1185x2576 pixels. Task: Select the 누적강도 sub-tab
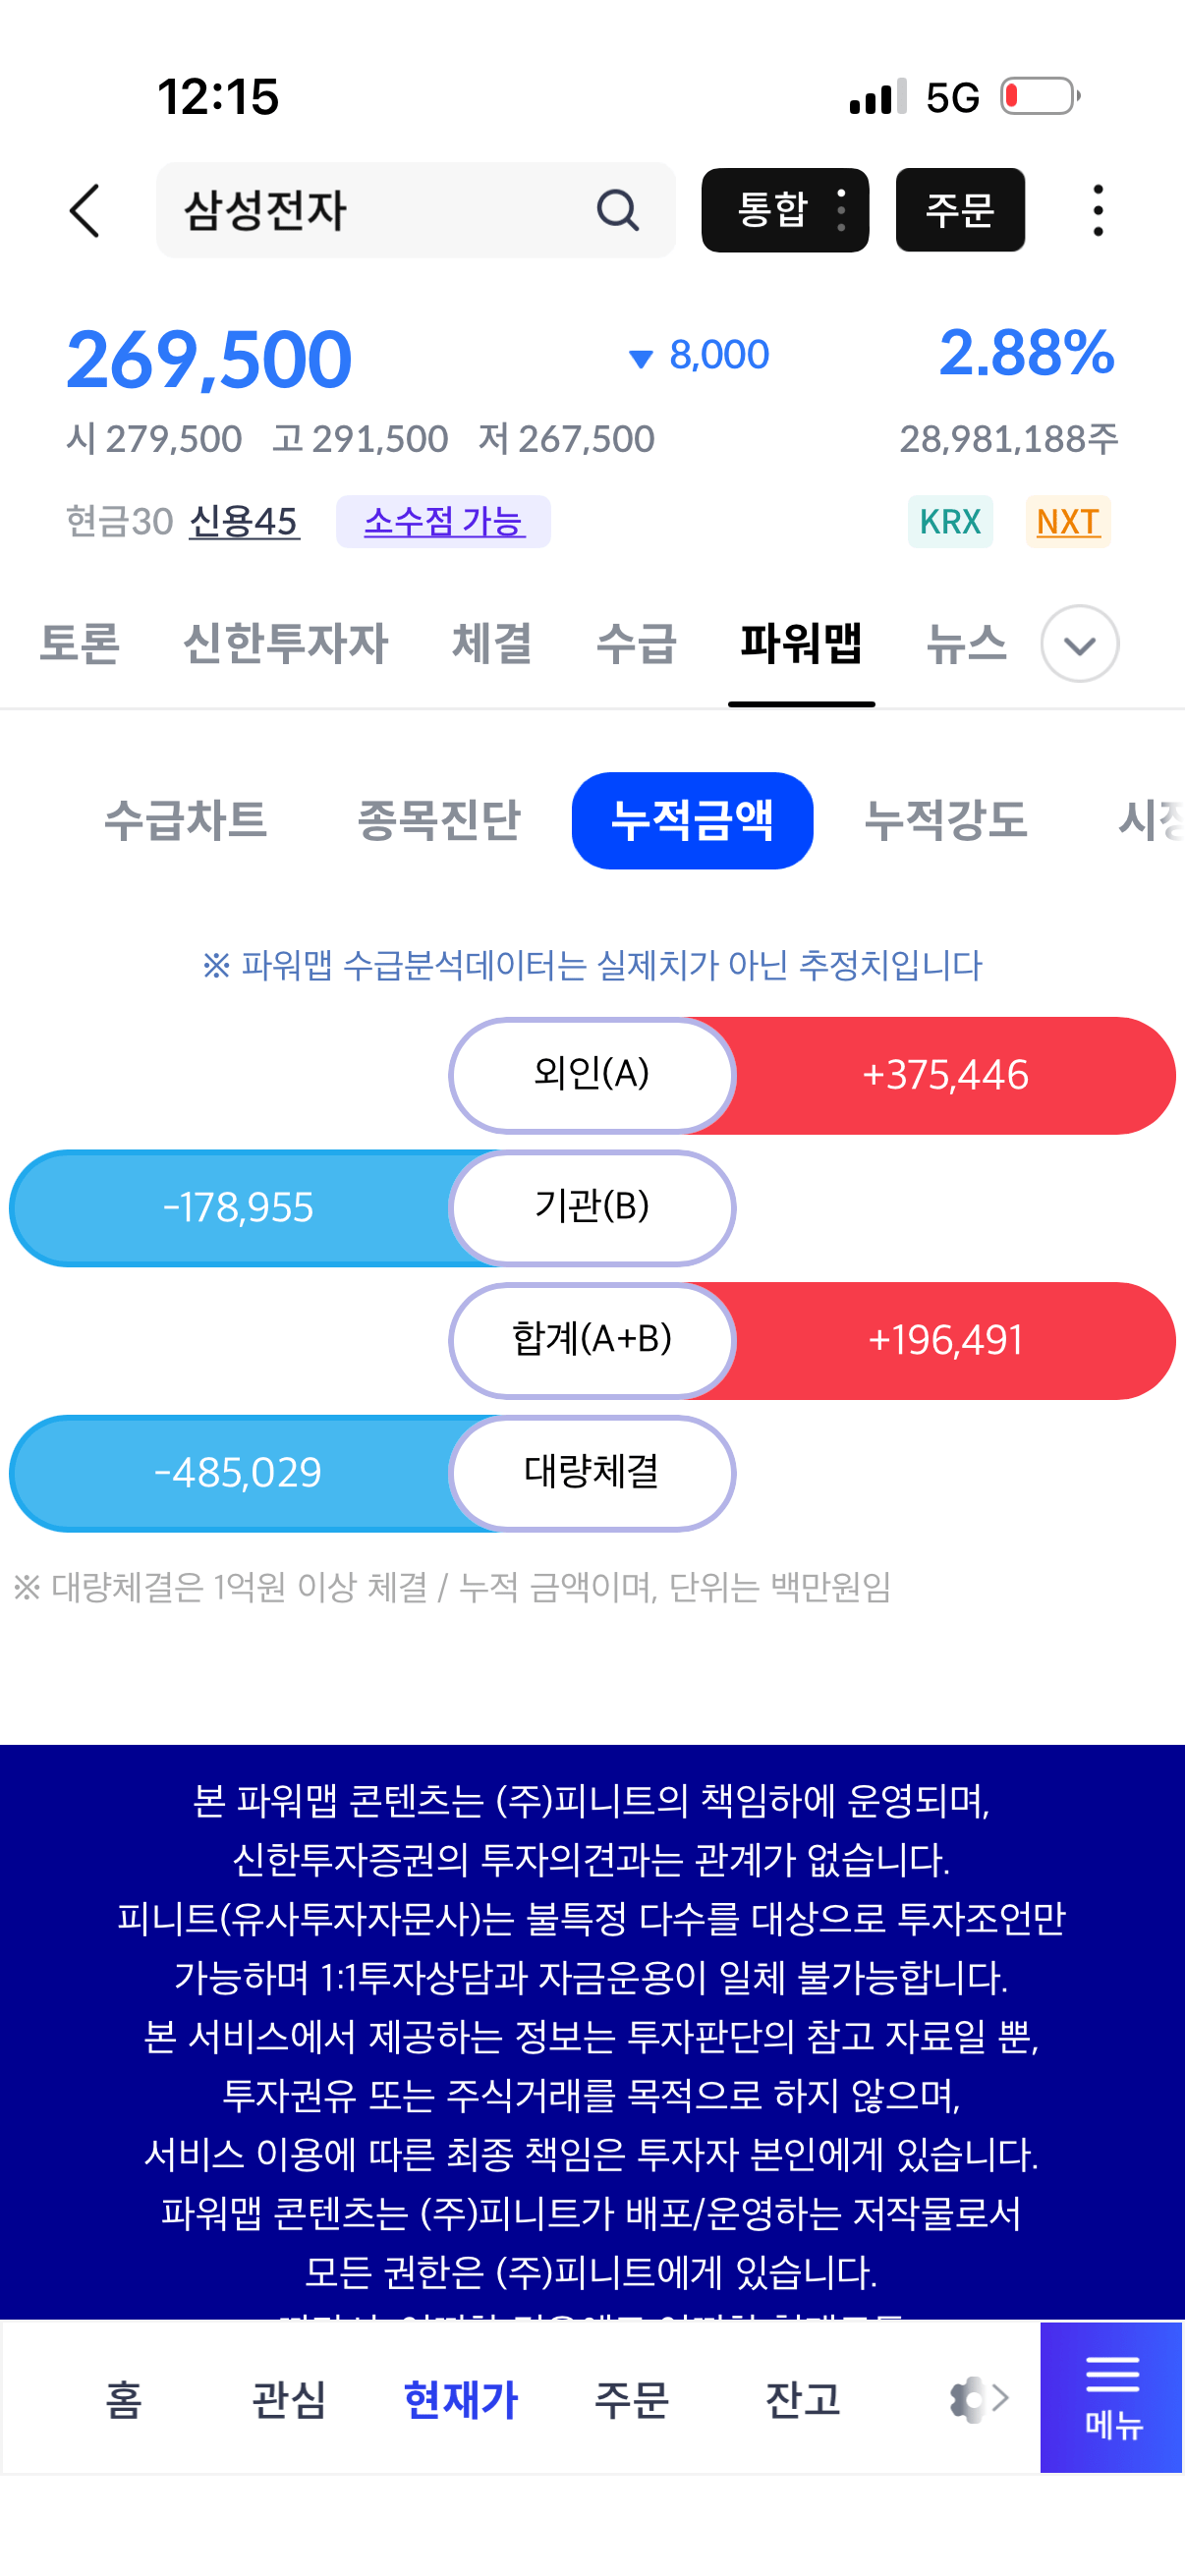point(945,820)
